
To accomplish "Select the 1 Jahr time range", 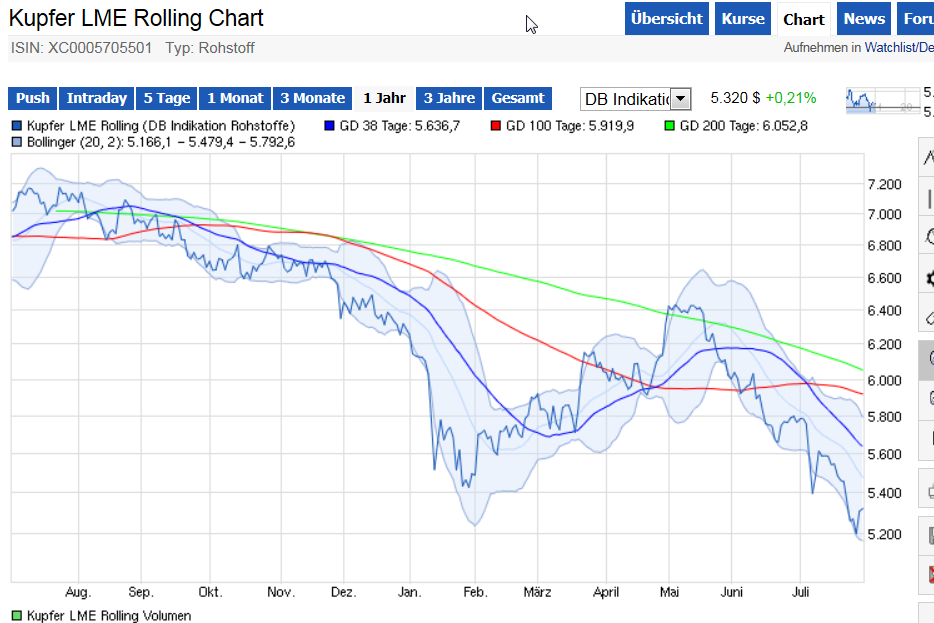I will [x=384, y=98].
